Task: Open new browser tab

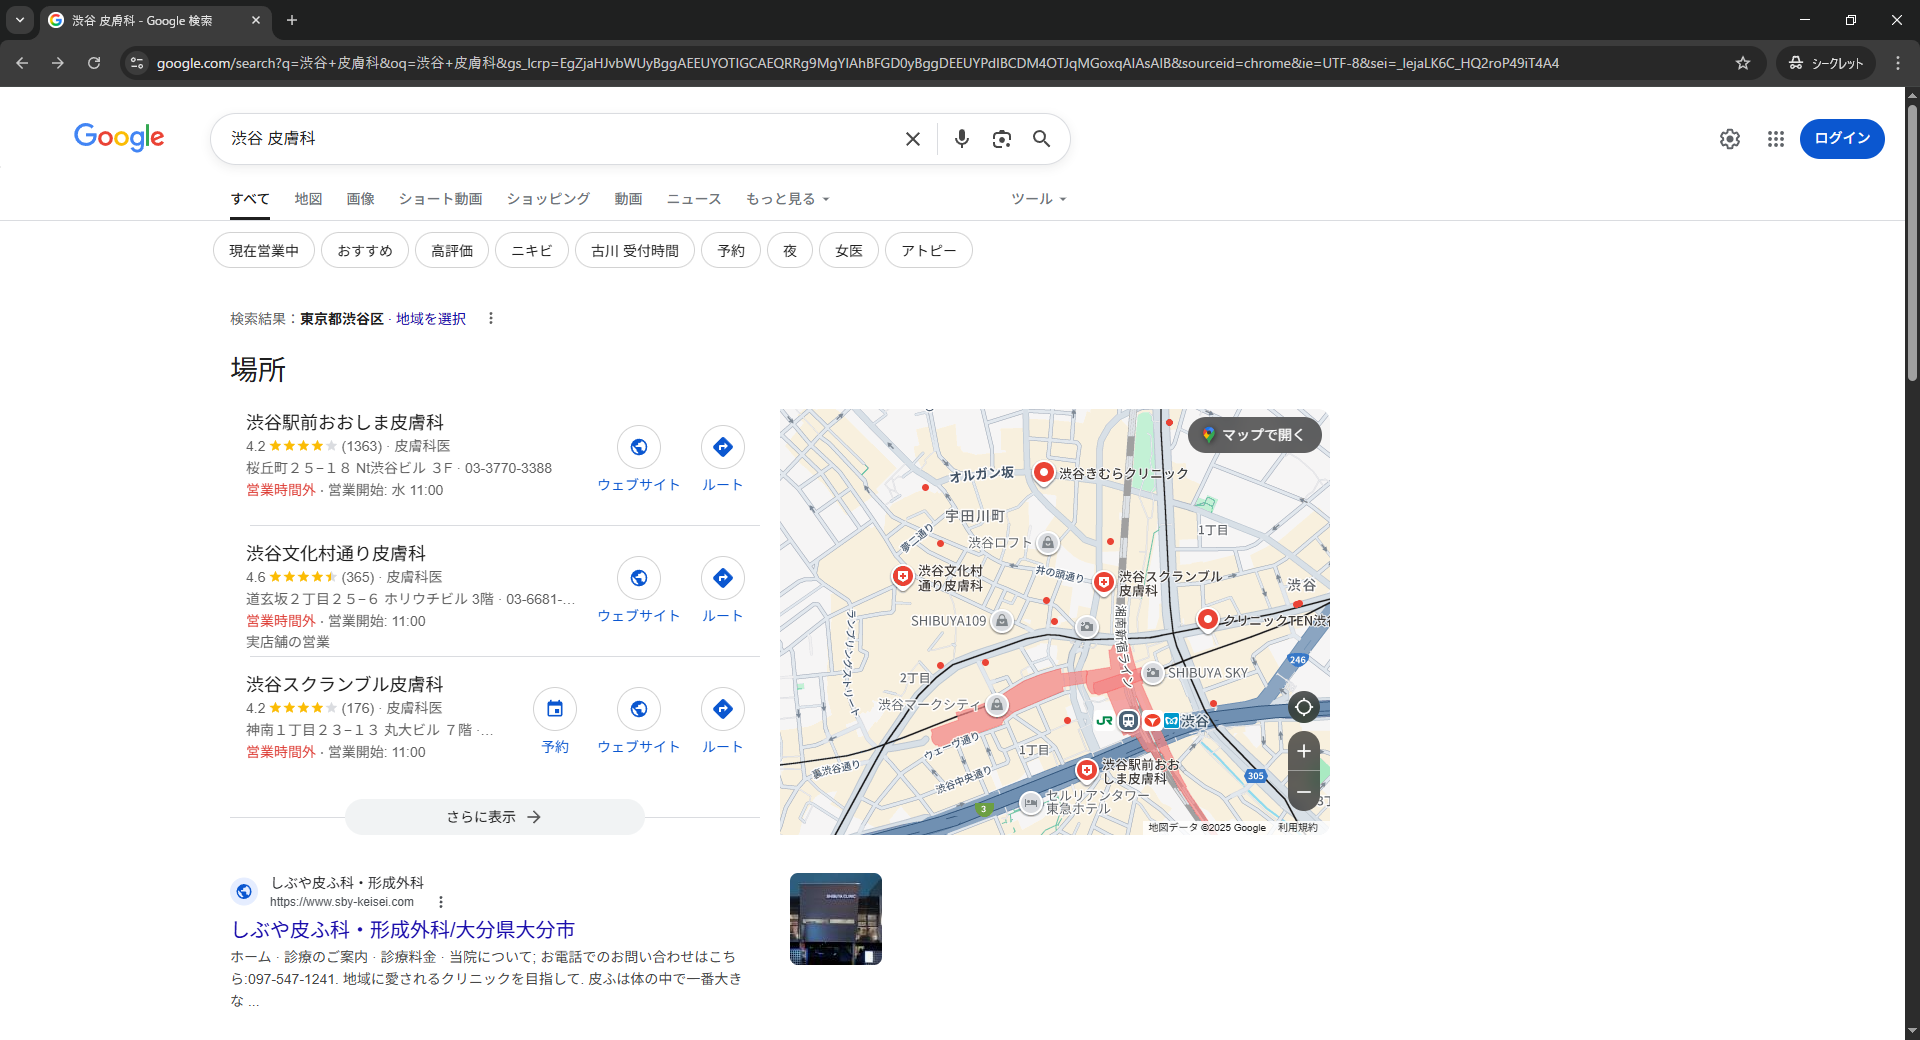Action: click(x=292, y=20)
